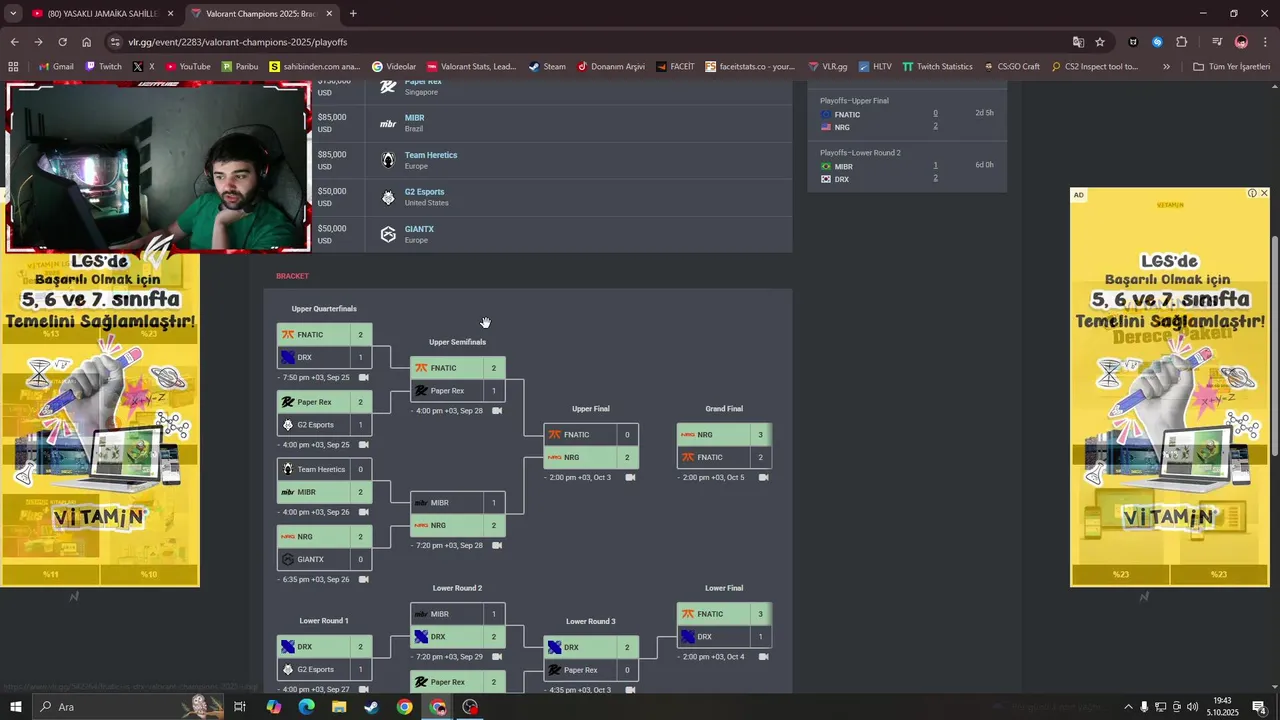Click the GIANTX logo in the prize list
Screen dimensions: 1280x720
pos(388,234)
